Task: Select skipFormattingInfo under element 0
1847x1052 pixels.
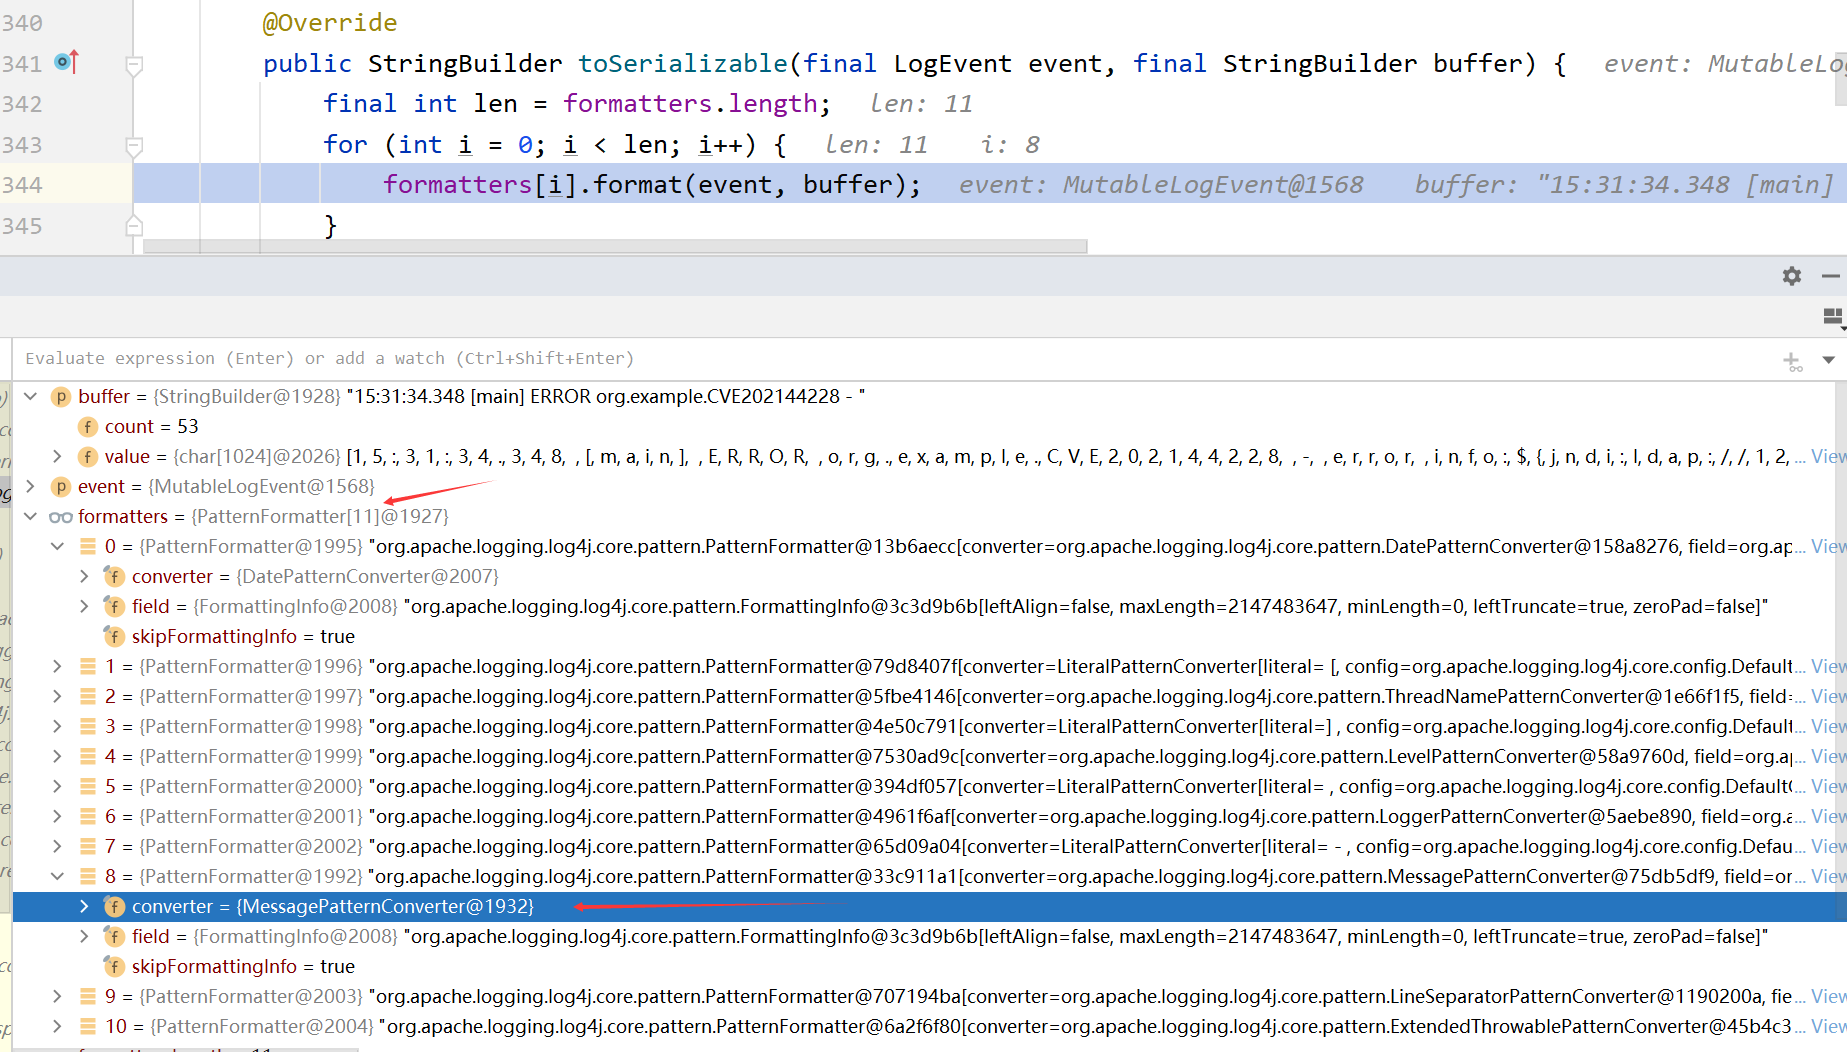Action: click(924, 636)
